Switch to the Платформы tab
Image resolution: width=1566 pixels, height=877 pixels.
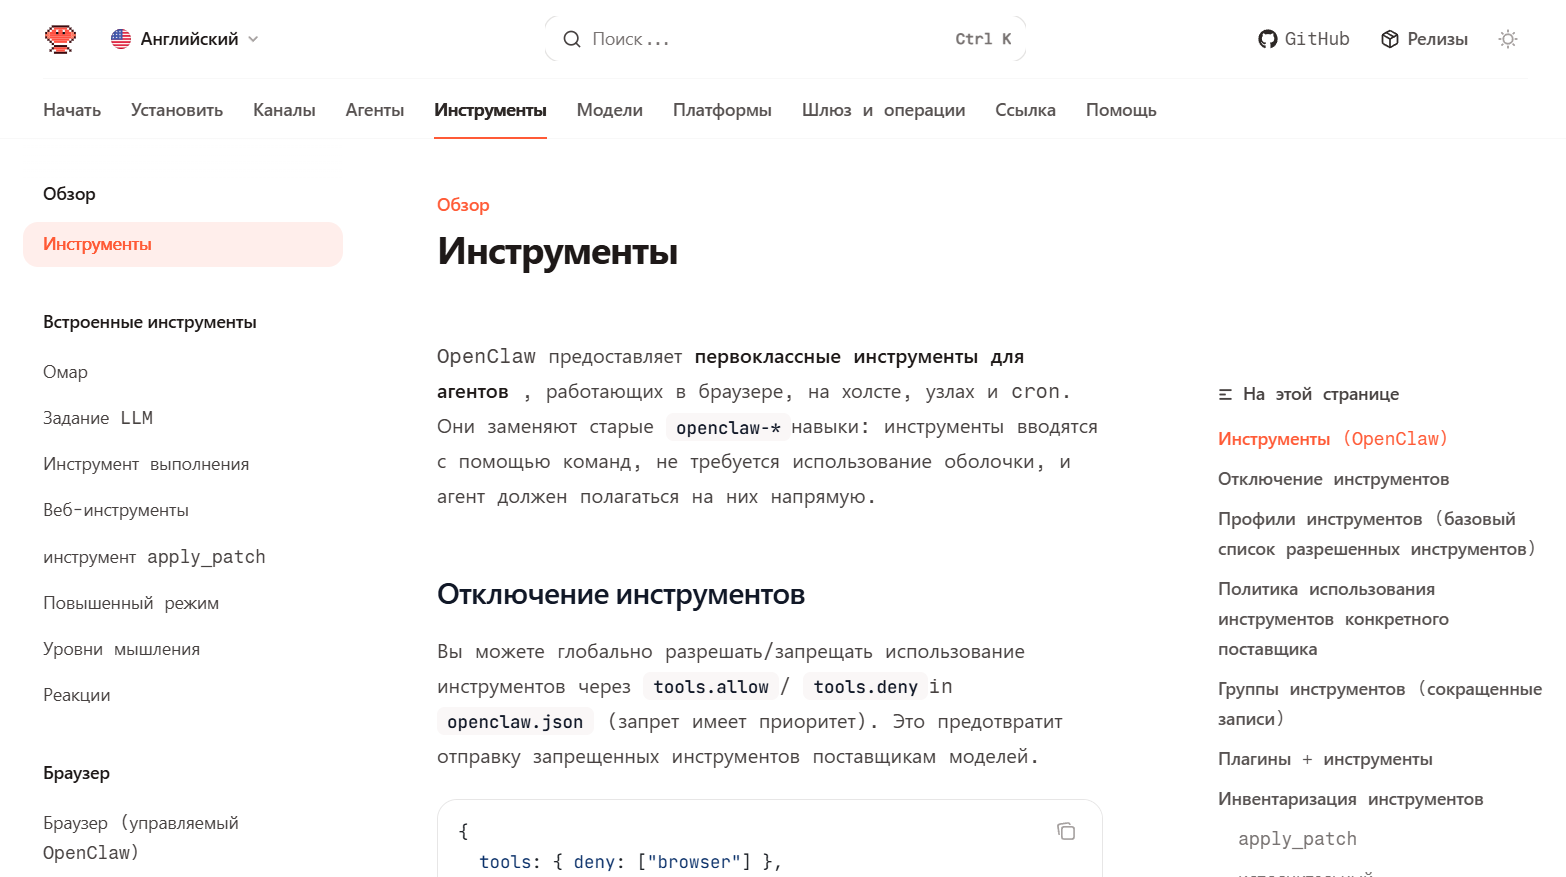pos(722,110)
